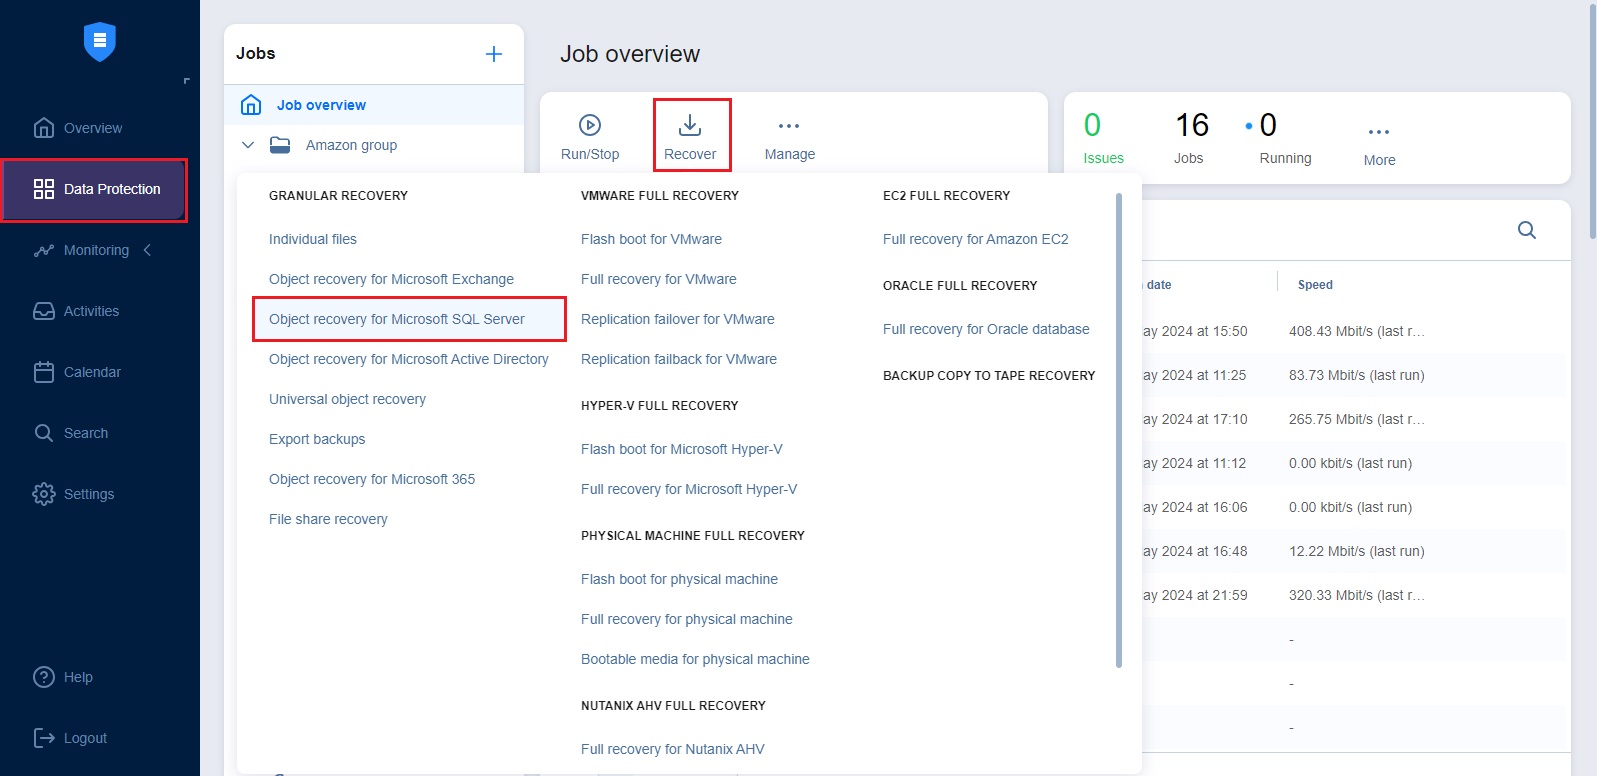Select Object recovery for Microsoft SQL Server
Screen dimensions: 1597x776
tap(397, 319)
